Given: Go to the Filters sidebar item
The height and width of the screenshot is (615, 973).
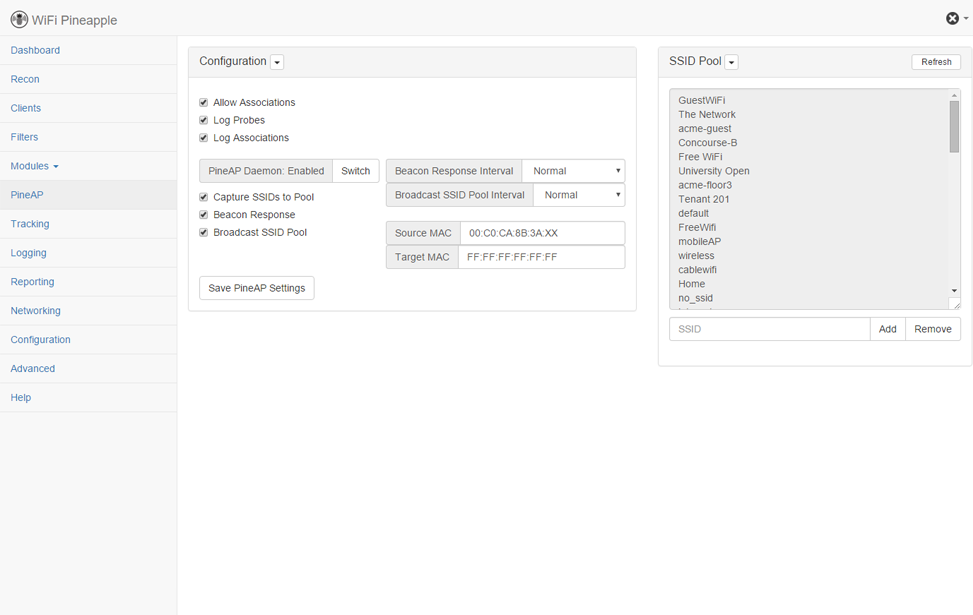Looking at the screenshot, I should pyautogui.click(x=25, y=137).
